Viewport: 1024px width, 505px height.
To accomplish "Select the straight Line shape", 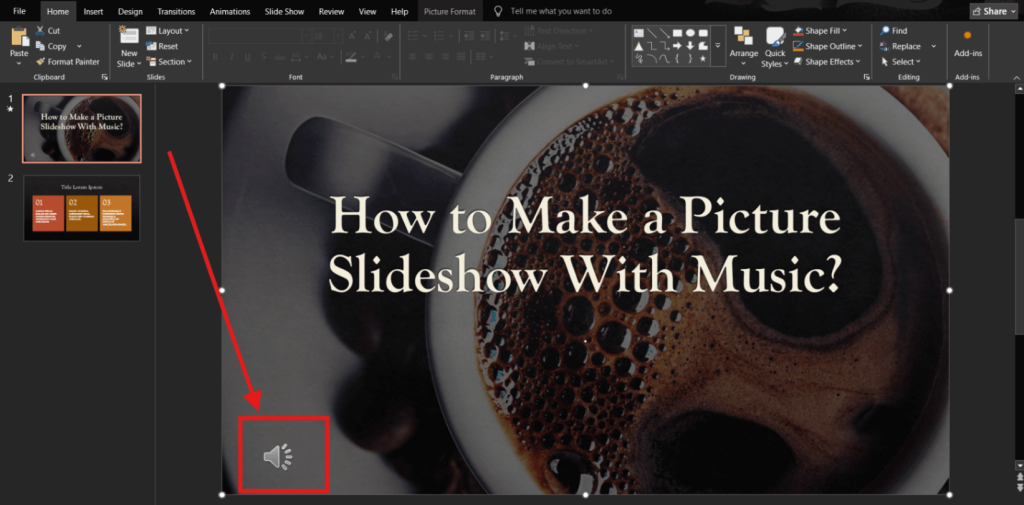I will point(651,33).
